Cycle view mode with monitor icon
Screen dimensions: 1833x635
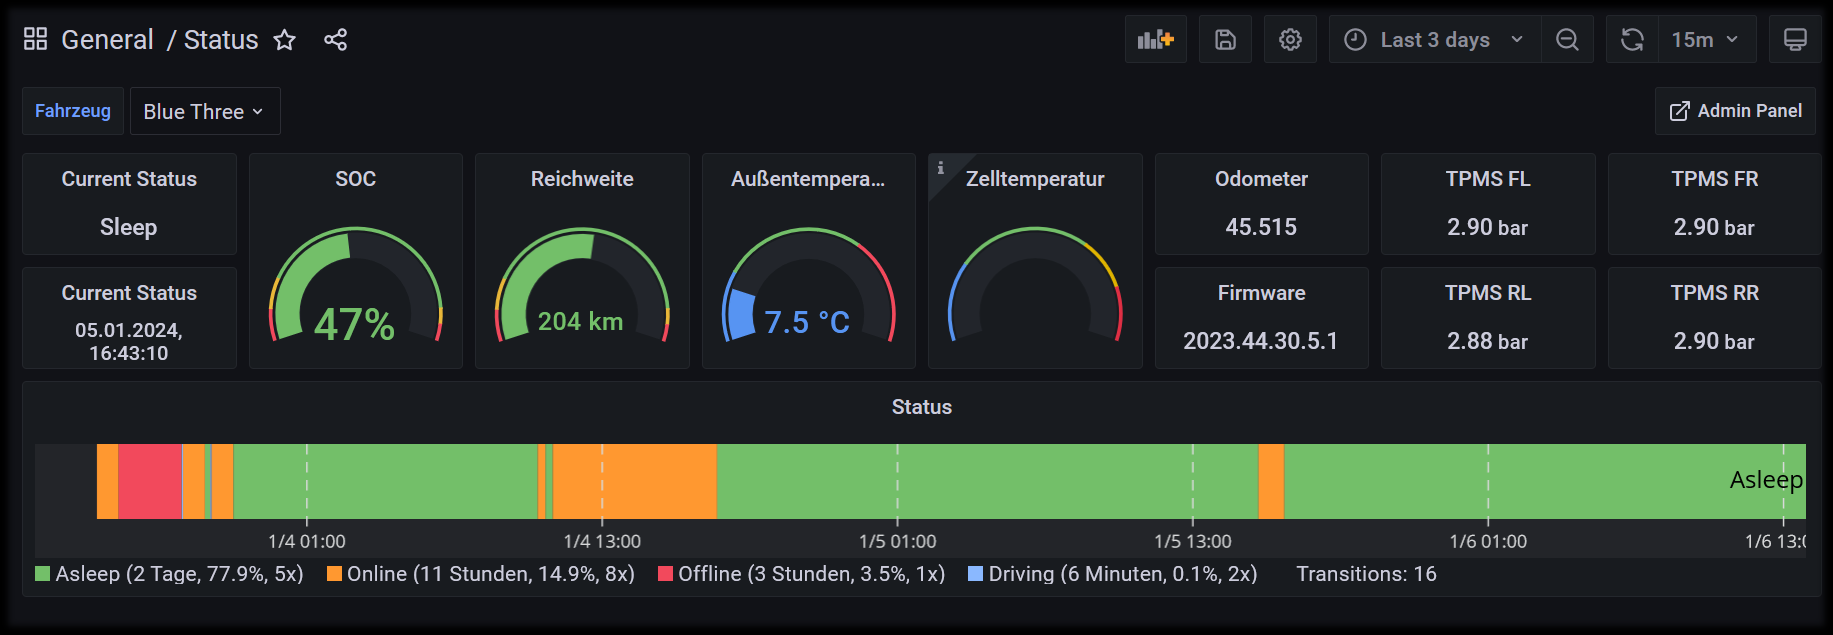pyautogui.click(x=1795, y=39)
